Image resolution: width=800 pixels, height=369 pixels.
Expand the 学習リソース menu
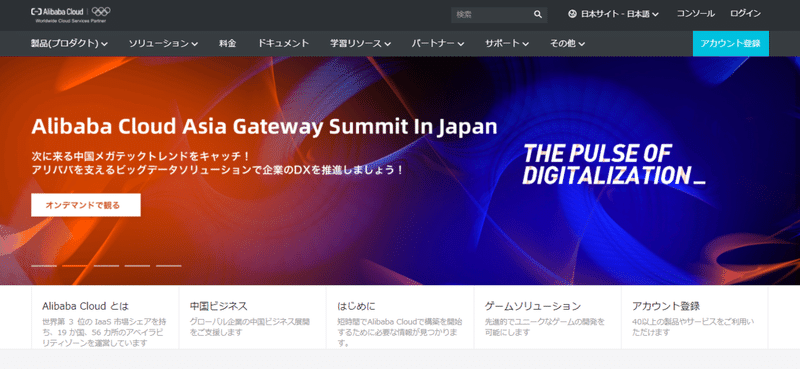pyautogui.click(x=360, y=44)
